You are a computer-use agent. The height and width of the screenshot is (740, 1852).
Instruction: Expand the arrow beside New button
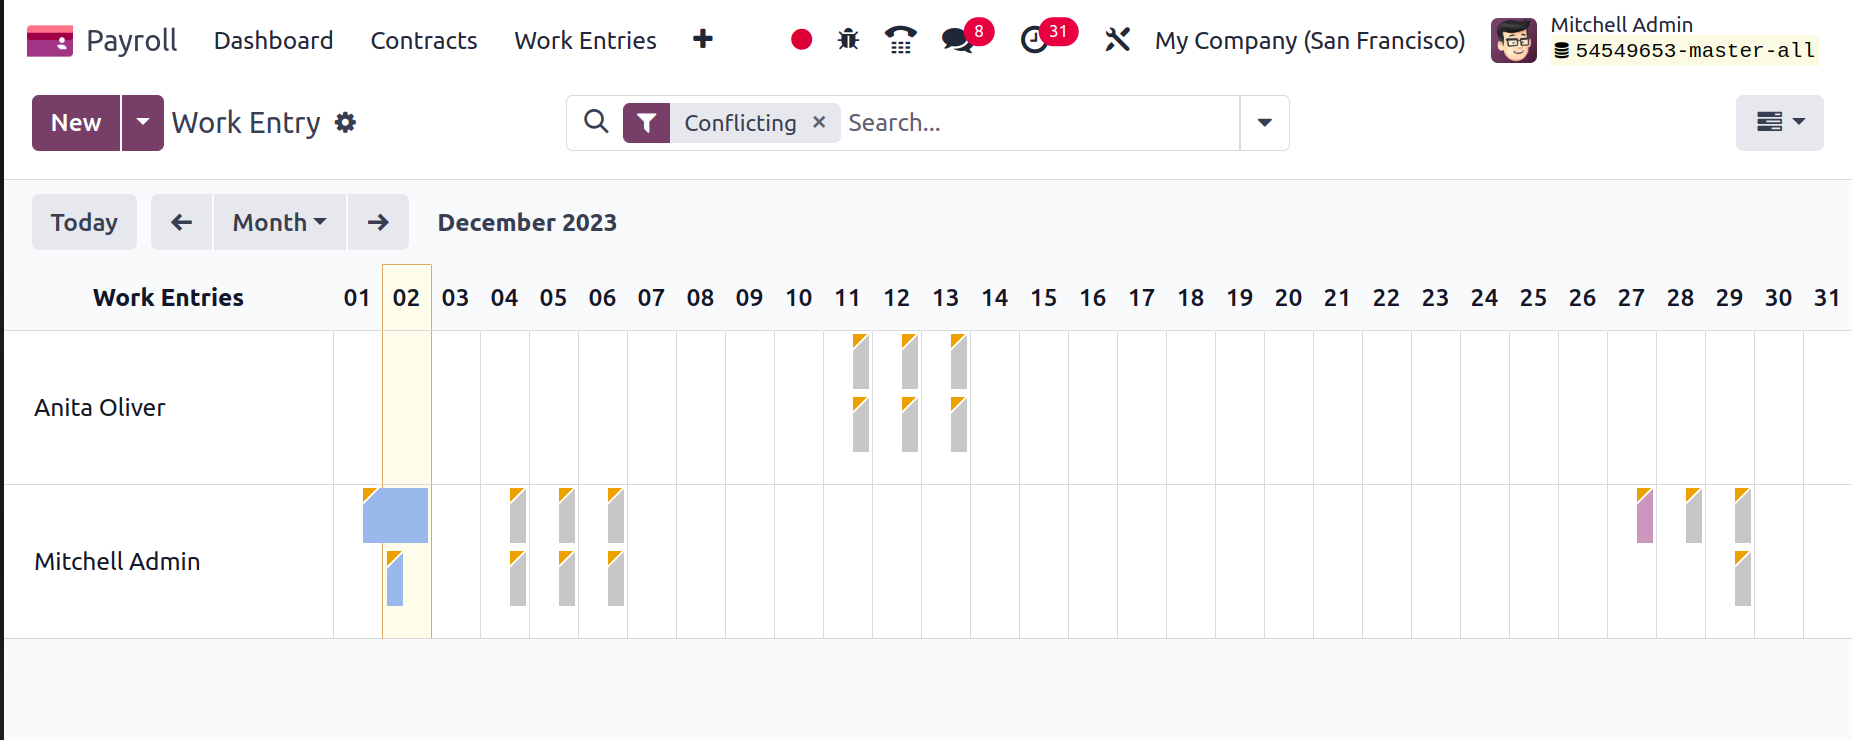(x=143, y=123)
